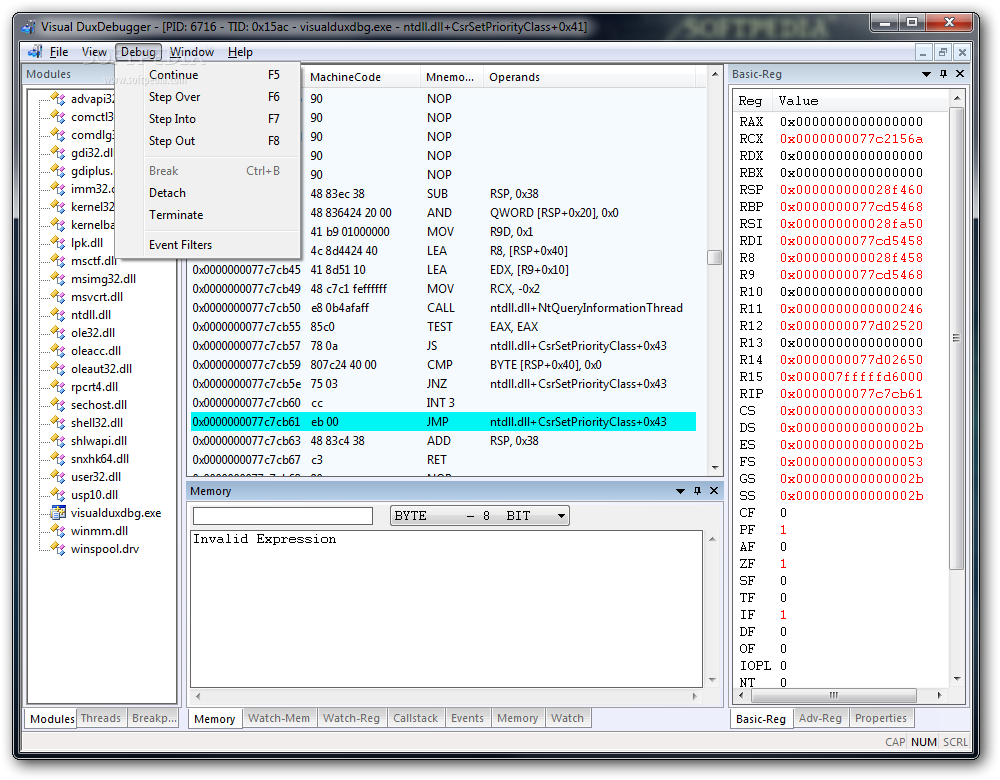Open the File menu
This screenshot has height=780, width=1000.
(x=59, y=52)
